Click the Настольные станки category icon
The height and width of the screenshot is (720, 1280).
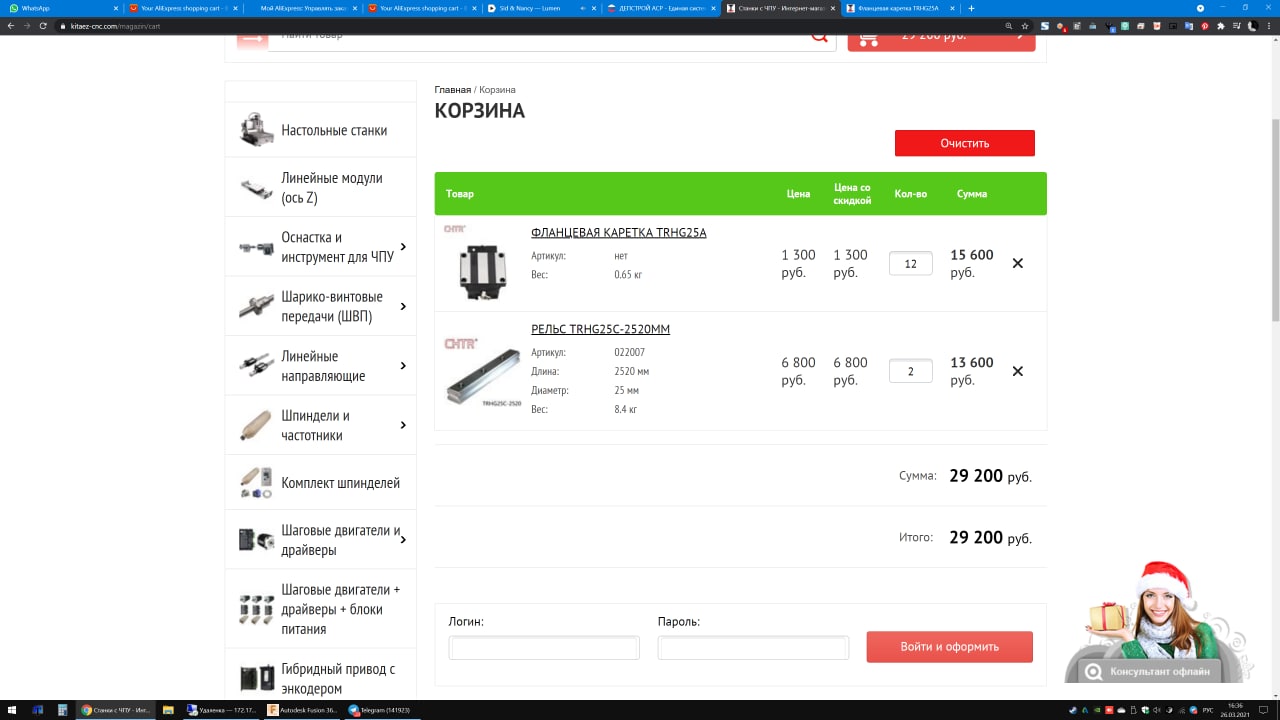[257, 130]
